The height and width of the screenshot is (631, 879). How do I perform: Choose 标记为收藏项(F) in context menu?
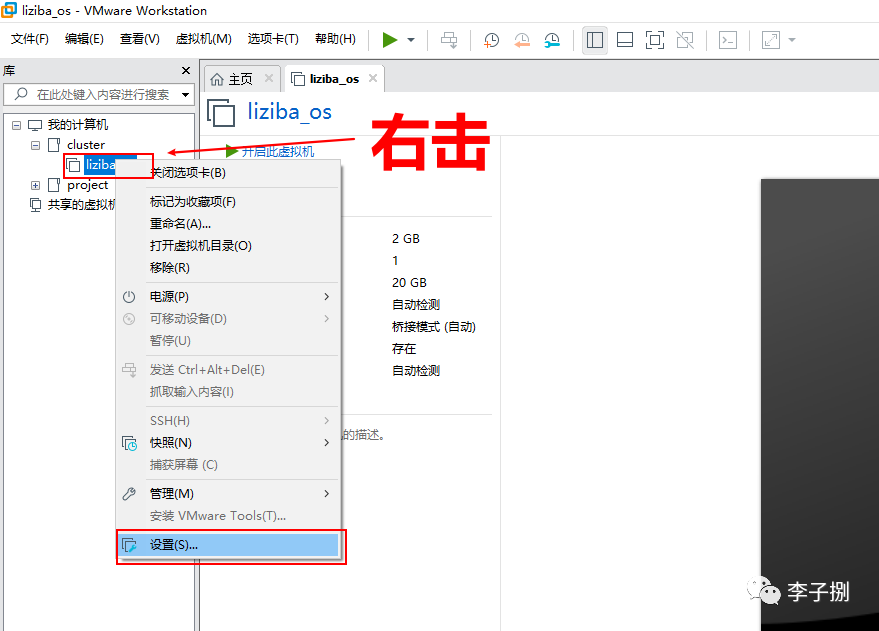228,202
